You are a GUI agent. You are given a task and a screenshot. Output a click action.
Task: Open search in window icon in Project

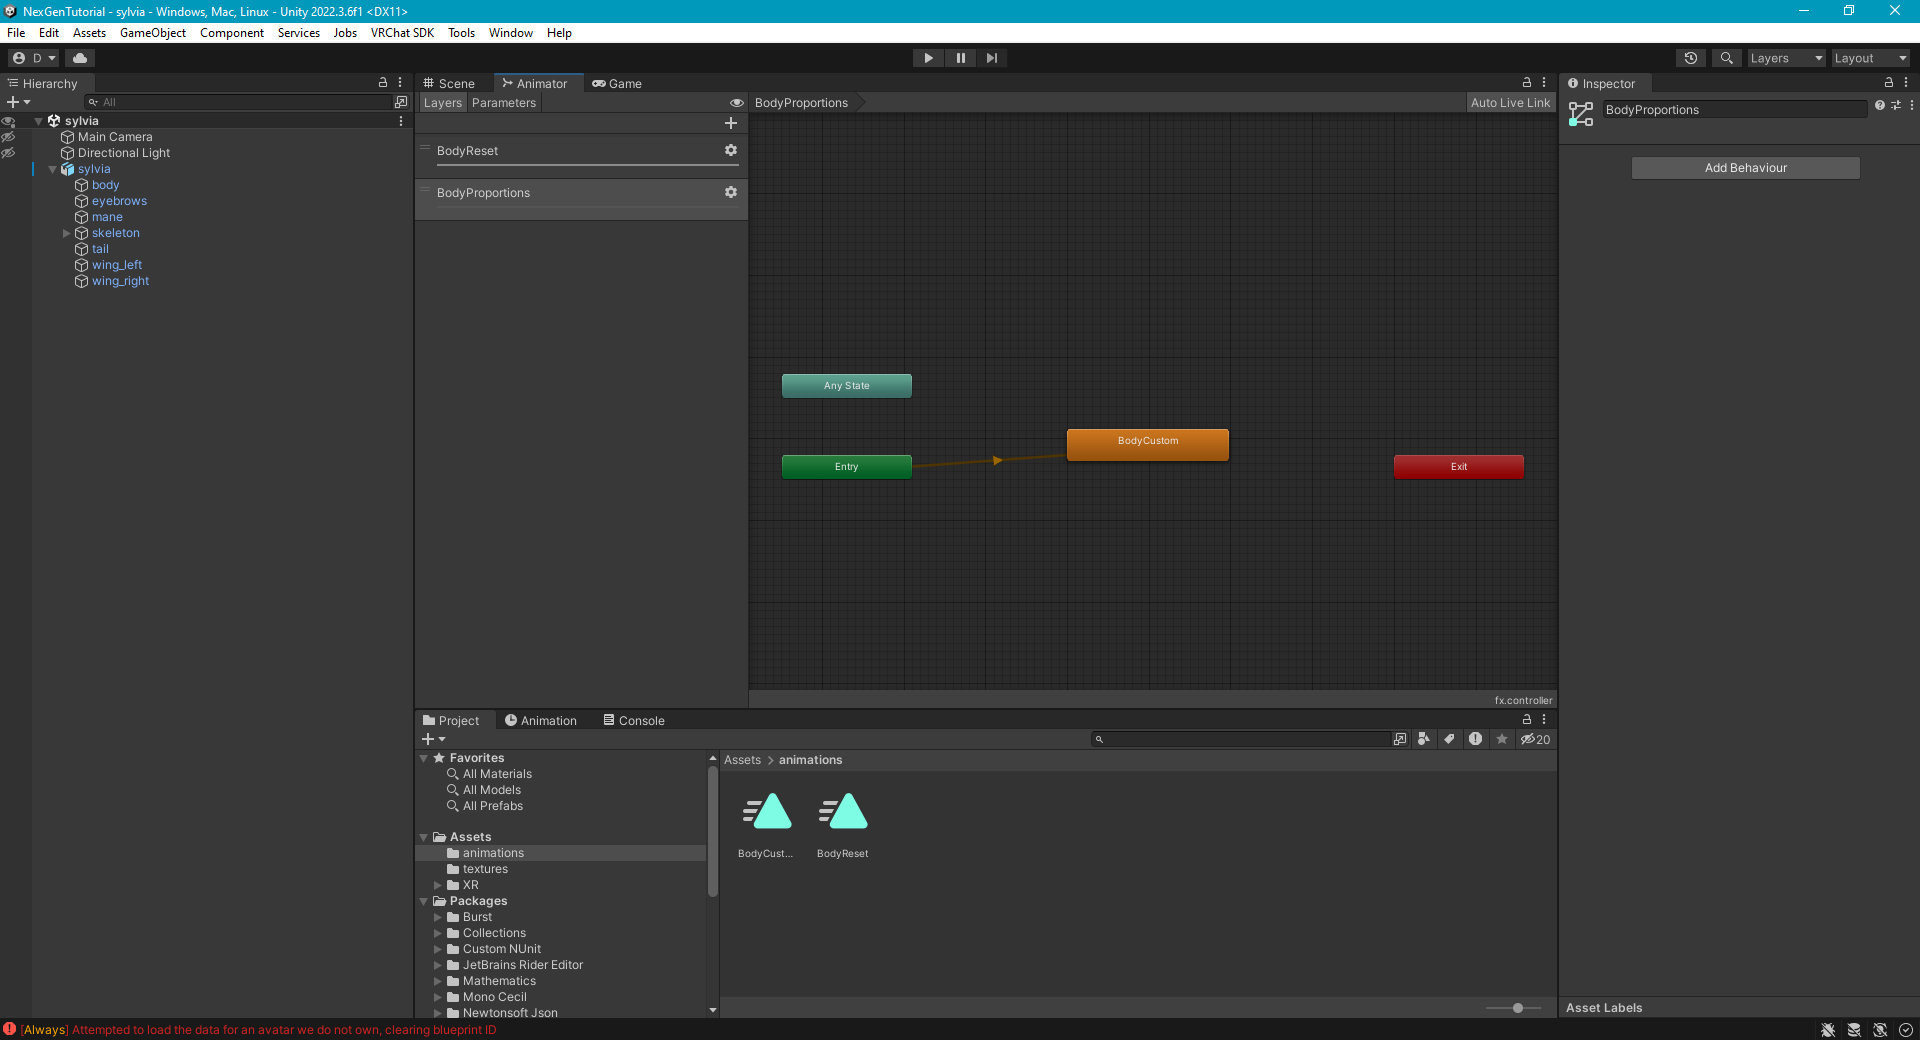pos(1400,739)
